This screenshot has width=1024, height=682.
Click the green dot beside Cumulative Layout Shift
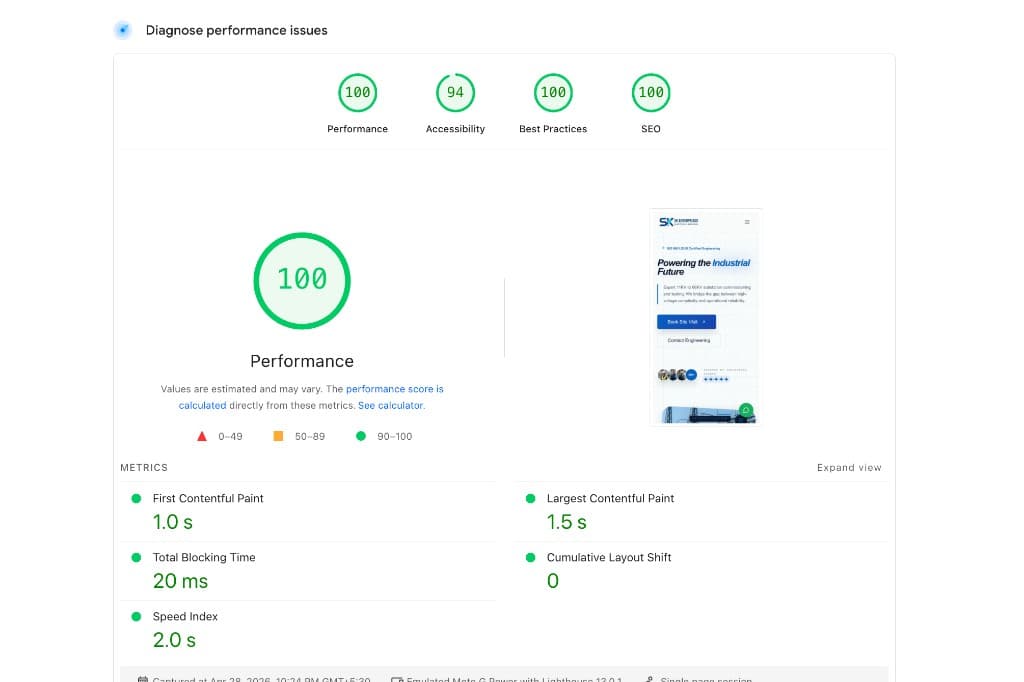[x=530, y=557]
